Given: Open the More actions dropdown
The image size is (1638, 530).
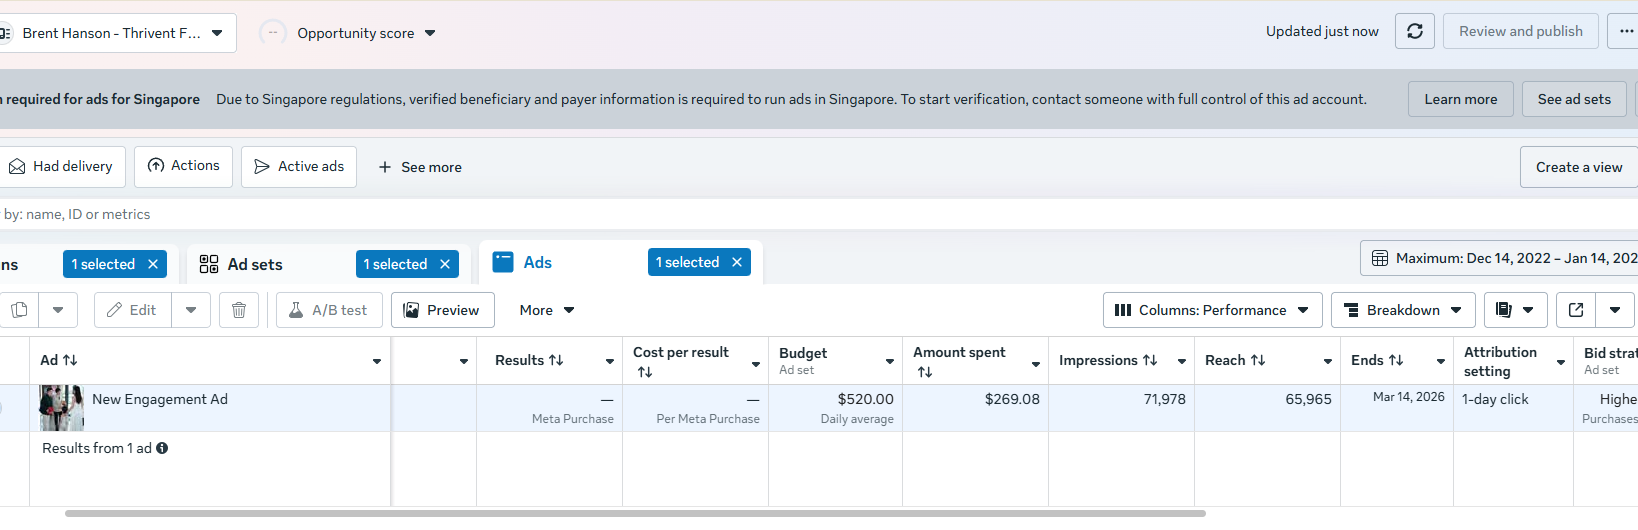Looking at the screenshot, I should [x=546, y=310].
